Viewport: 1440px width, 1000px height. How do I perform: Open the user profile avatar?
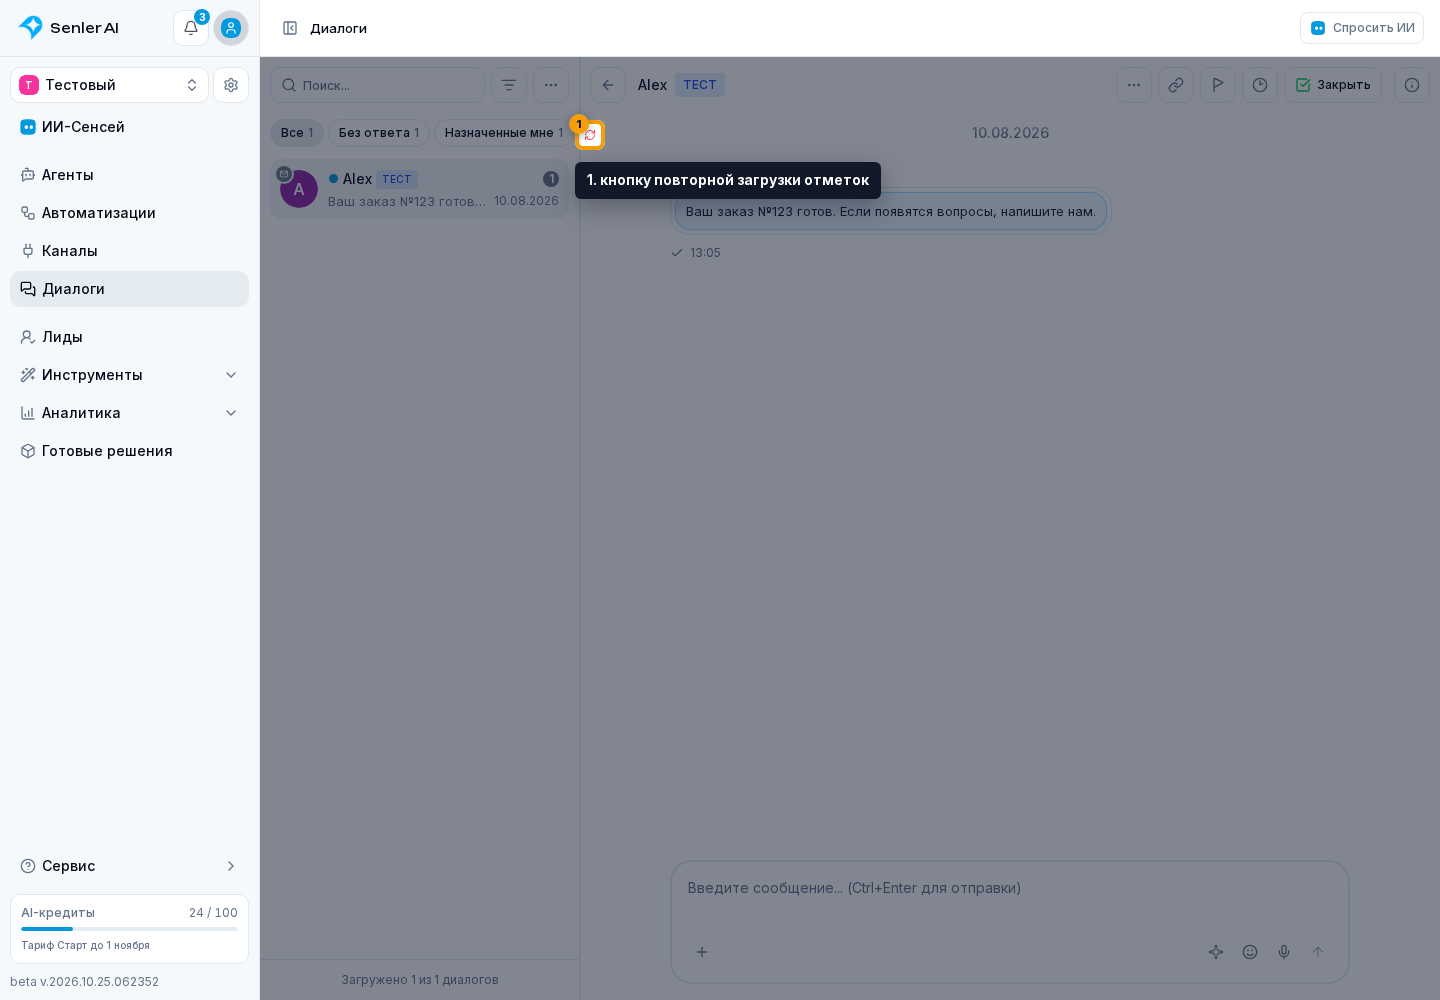(x=231, y=28)
